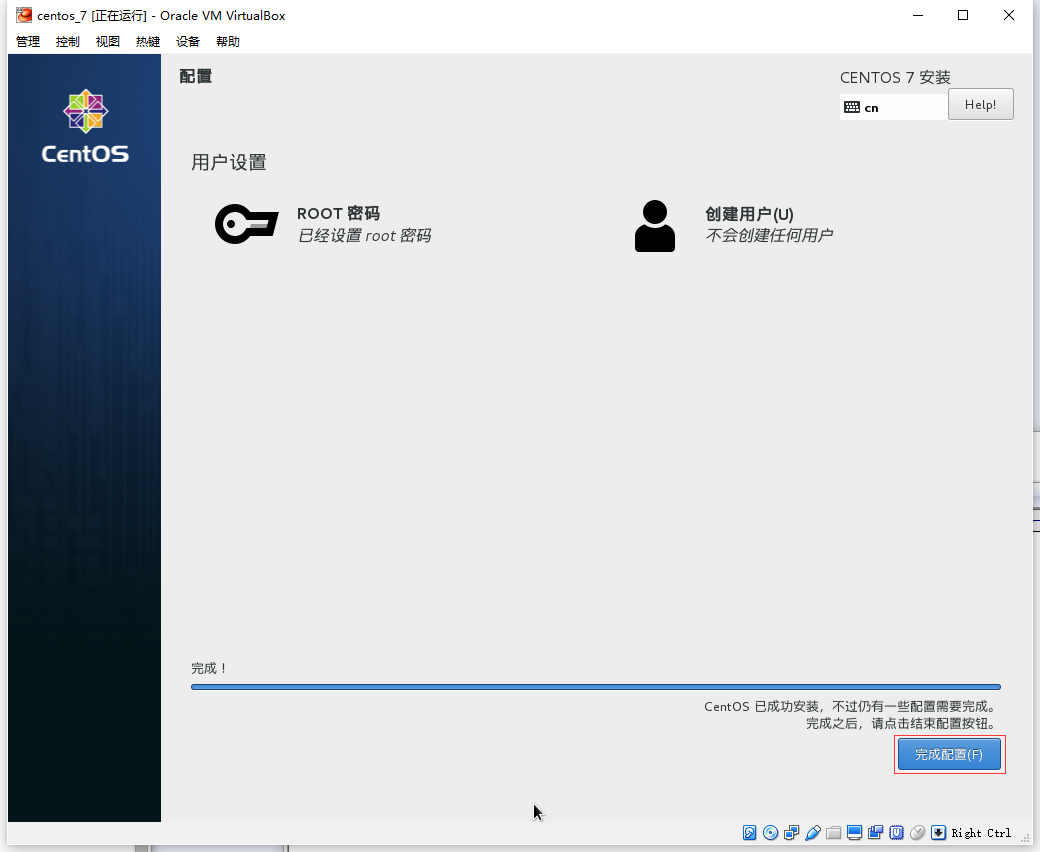Viewport: 1040px width, 852px height.
Task: Click the 创建用户 person icon
Action: [655, 226]
